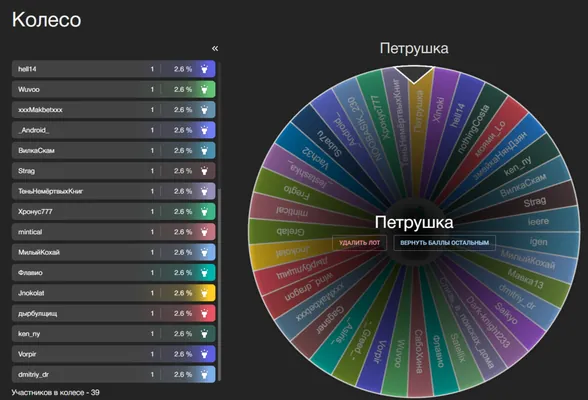Viewport: 588px width, 400px height.
Task: Select the МилыйКохай name in the list
Action: click(39, 252)
